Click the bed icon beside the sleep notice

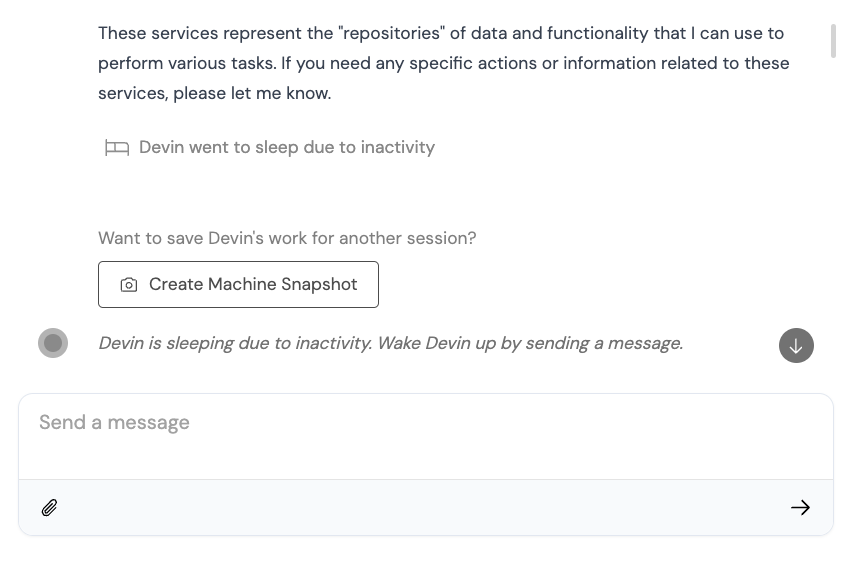[x=117, y=148]
